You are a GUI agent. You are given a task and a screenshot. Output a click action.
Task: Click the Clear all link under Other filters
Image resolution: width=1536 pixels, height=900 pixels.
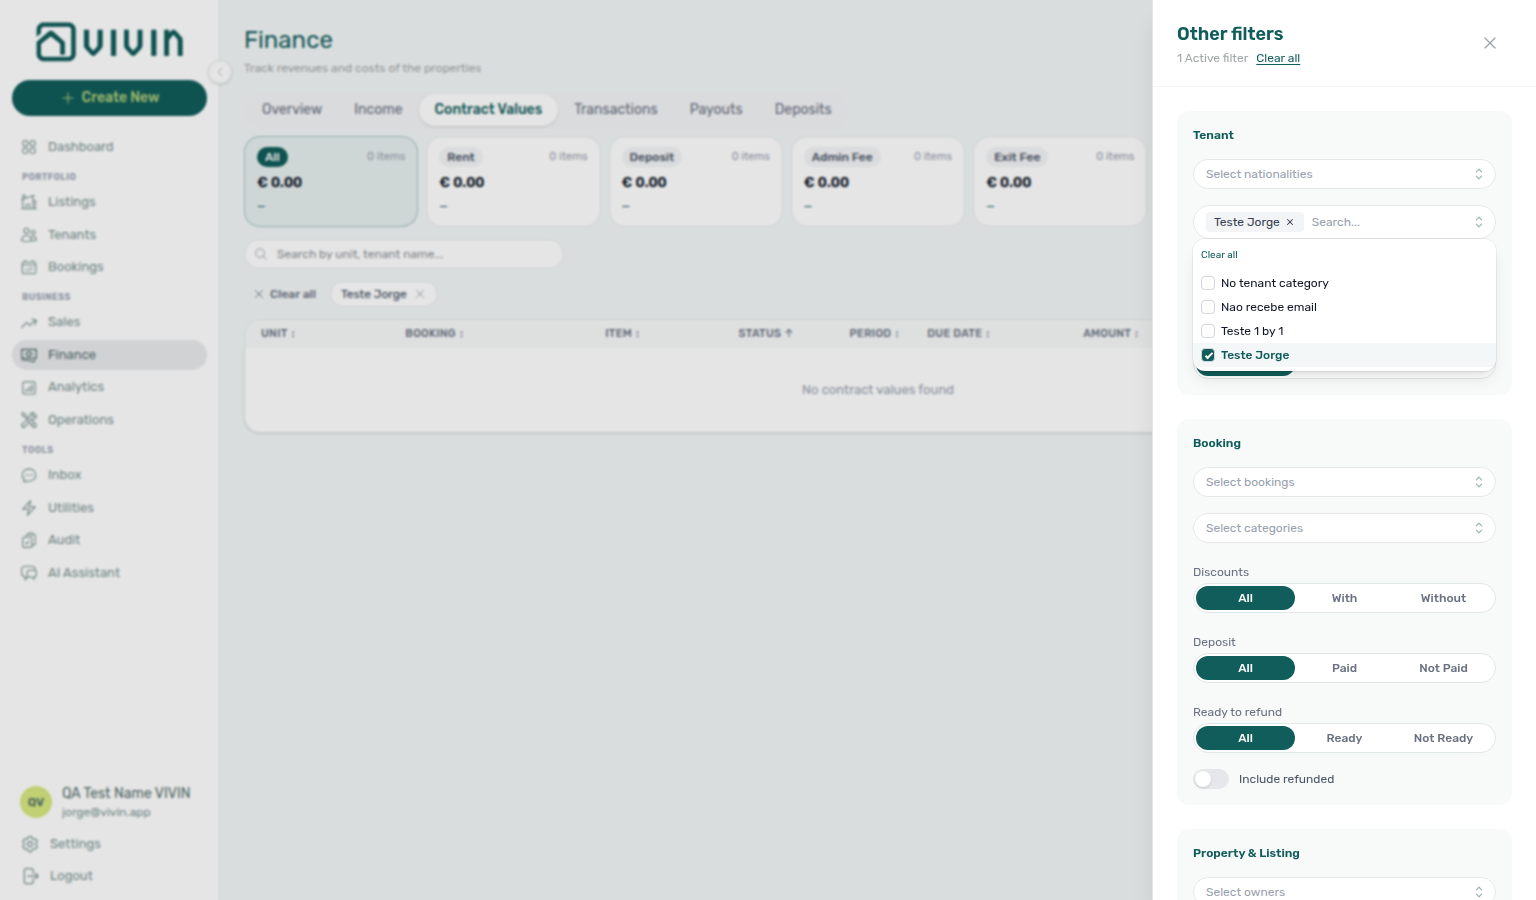click(x=1278, y=58)
